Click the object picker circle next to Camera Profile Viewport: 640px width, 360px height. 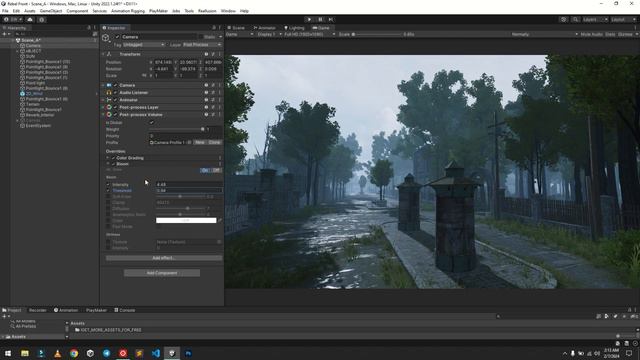pos(189,142)
